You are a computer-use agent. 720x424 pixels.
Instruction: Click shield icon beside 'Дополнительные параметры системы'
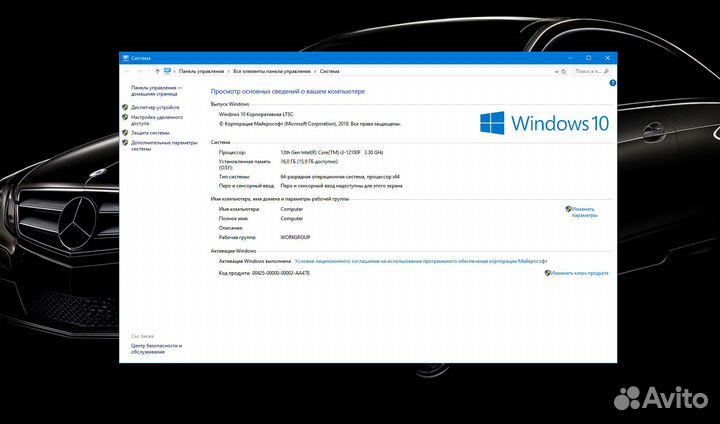pos(125,142)
